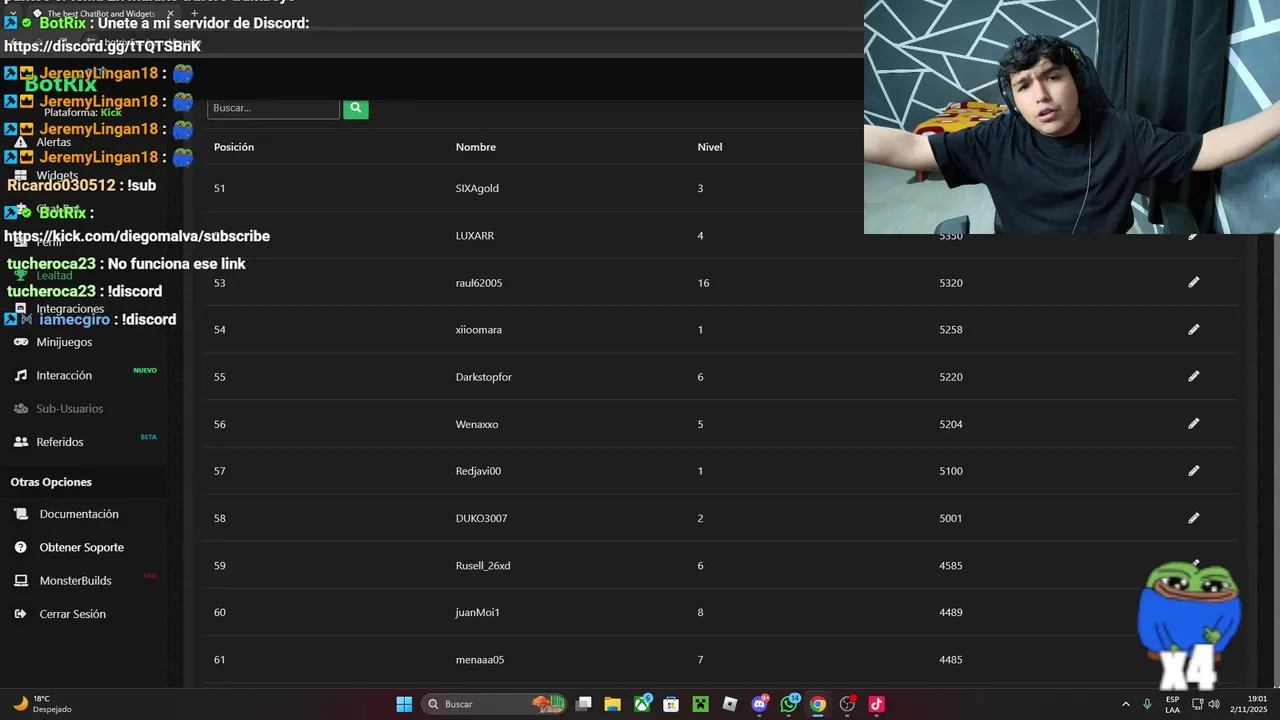Click the name Darkstopfor in the table
The height and width of the screenshot is (720, 1280).
484,377
